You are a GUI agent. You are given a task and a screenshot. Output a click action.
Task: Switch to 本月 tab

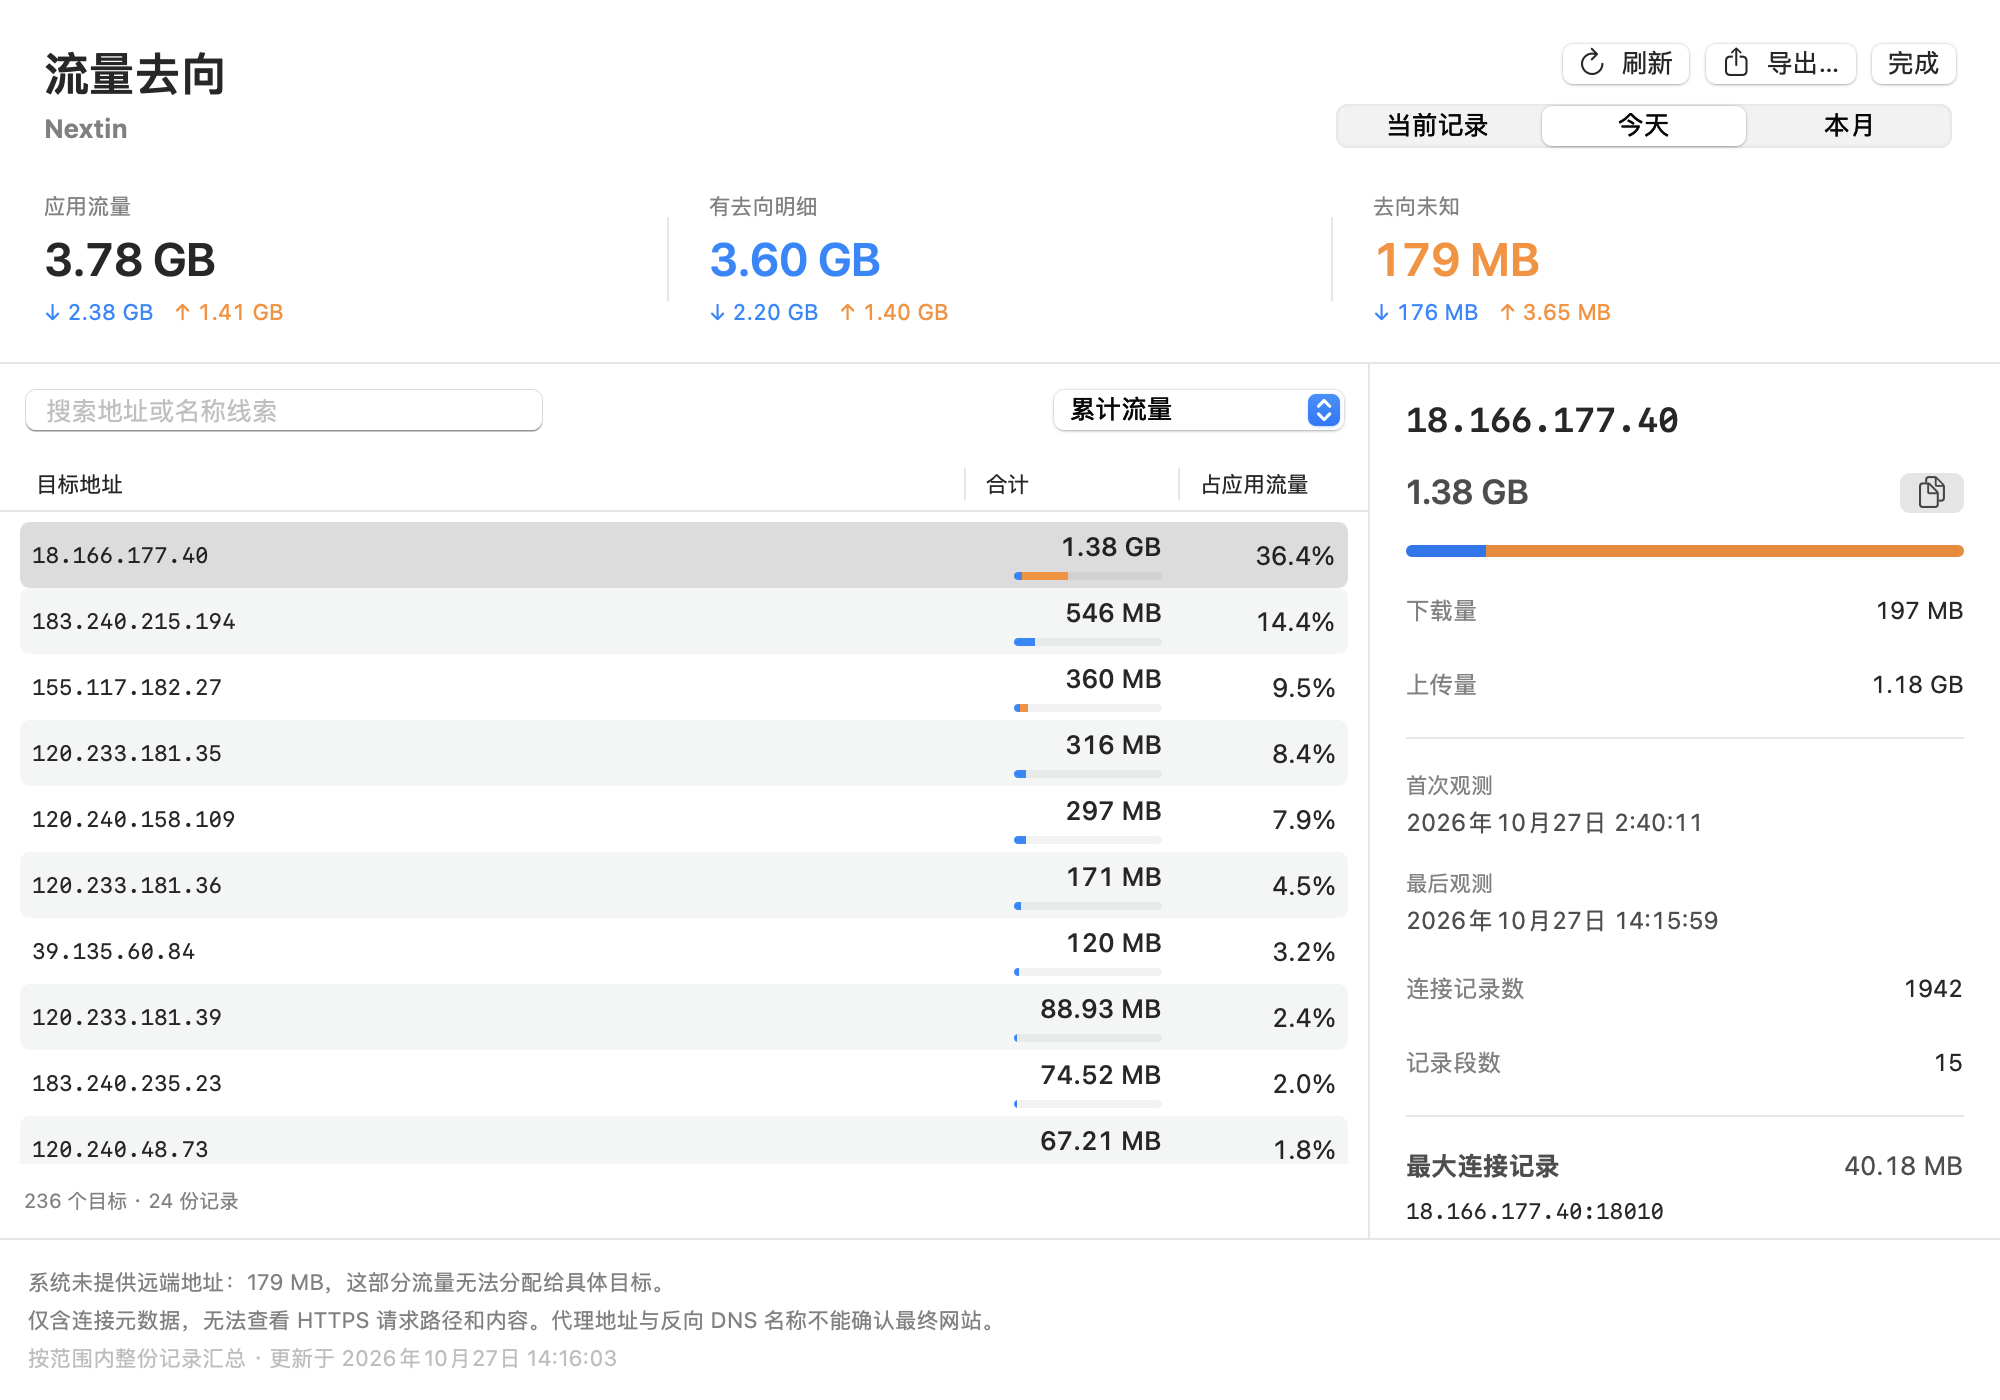coord(1848,126)
